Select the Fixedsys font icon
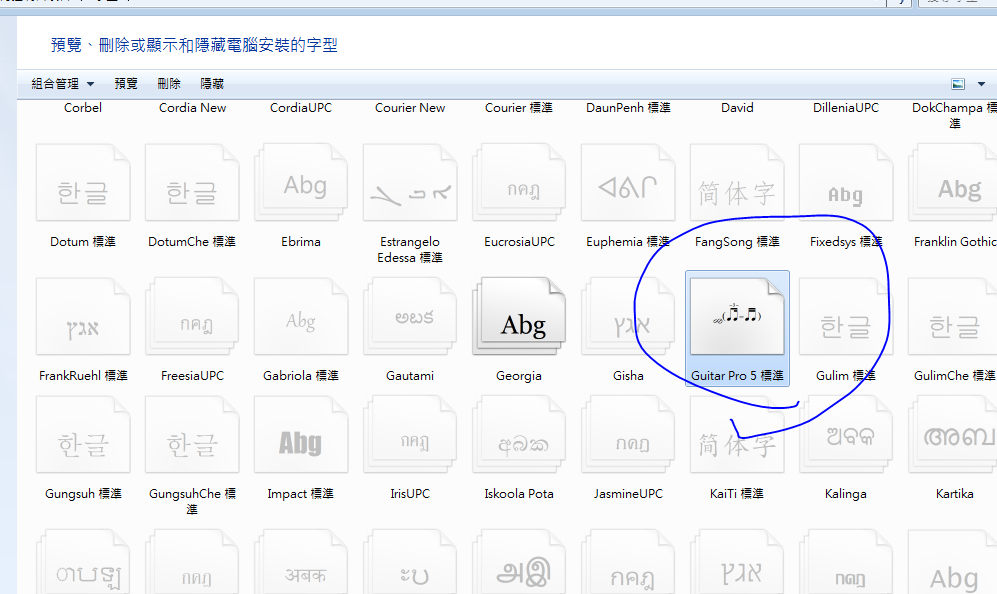997x594 pixels. pos(846,183)
